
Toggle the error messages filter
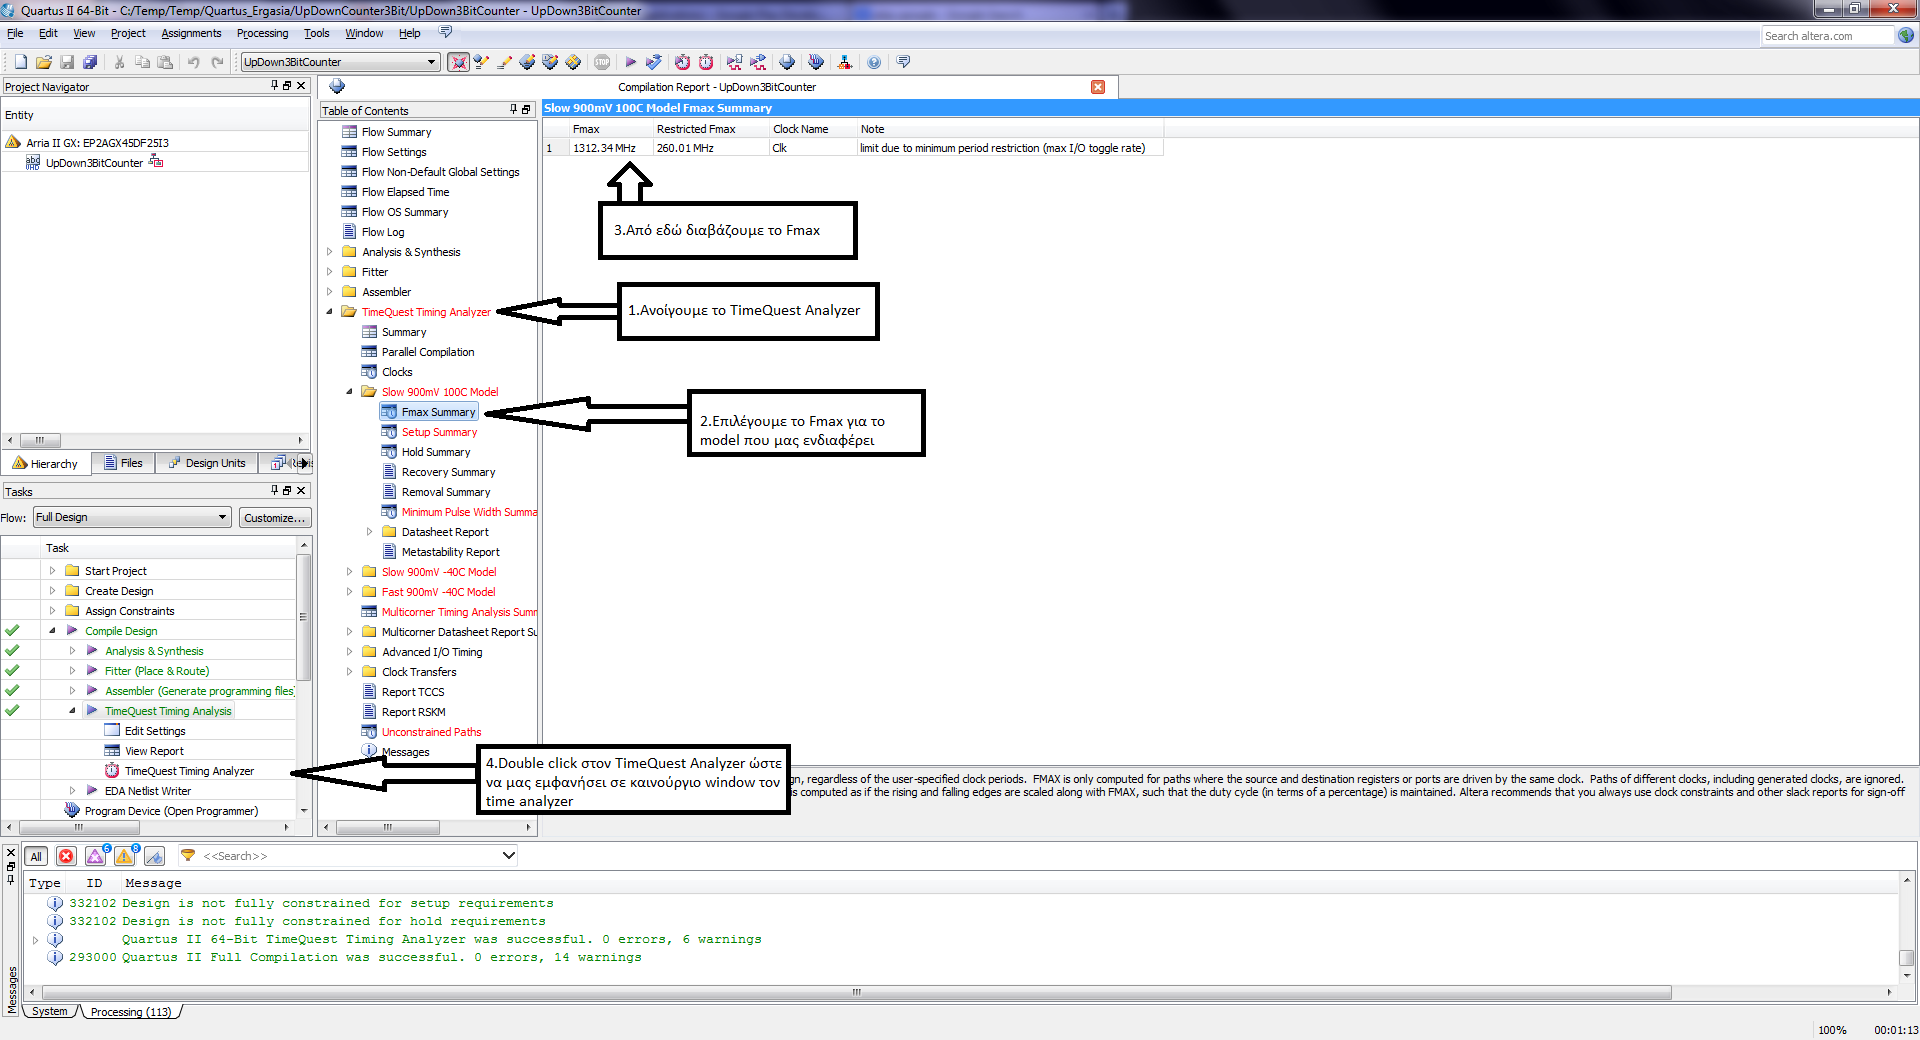point(66,856)
